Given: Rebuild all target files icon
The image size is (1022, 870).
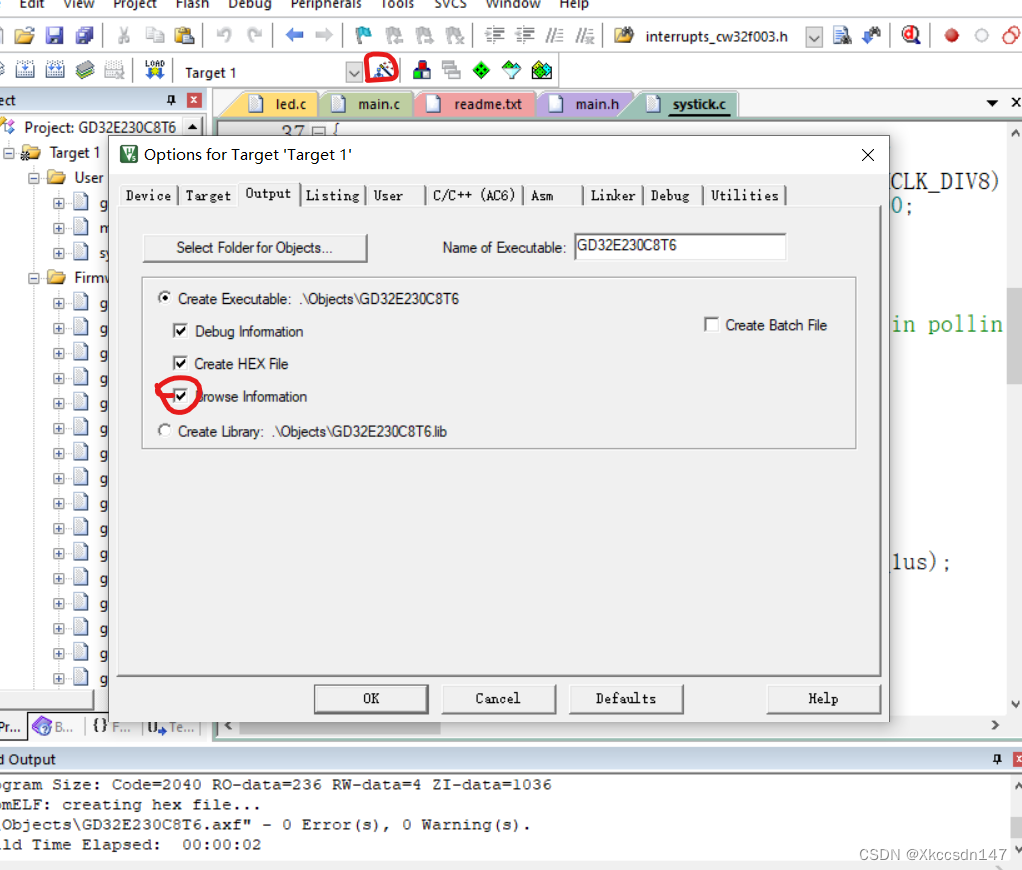Looking at the screenshot, I should [x=55, y=70].
